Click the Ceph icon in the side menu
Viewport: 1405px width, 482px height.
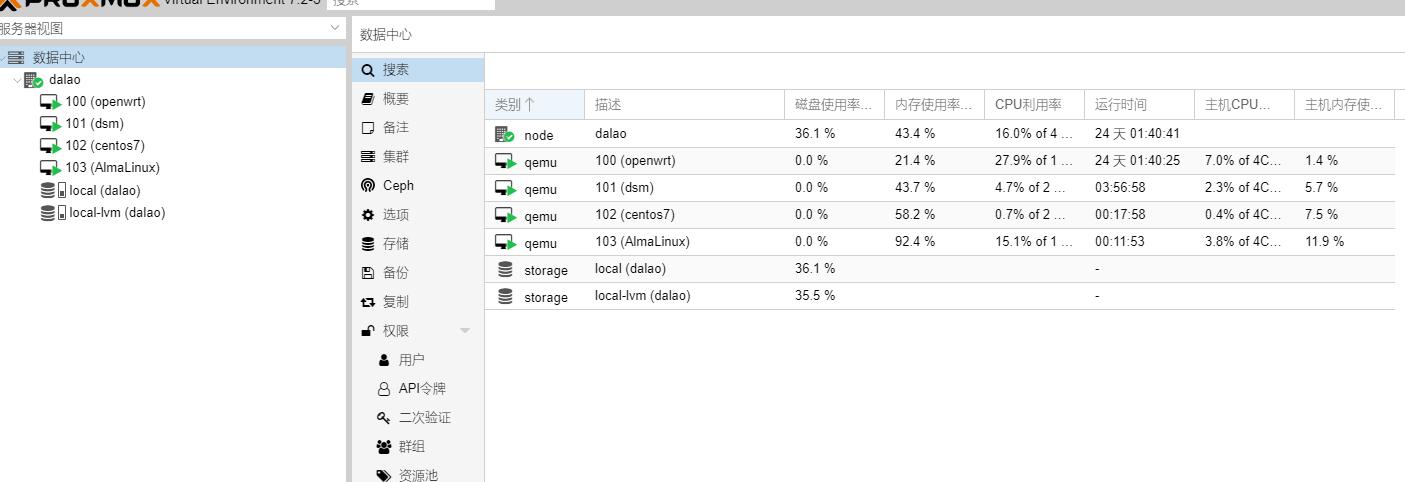point(368,185)
